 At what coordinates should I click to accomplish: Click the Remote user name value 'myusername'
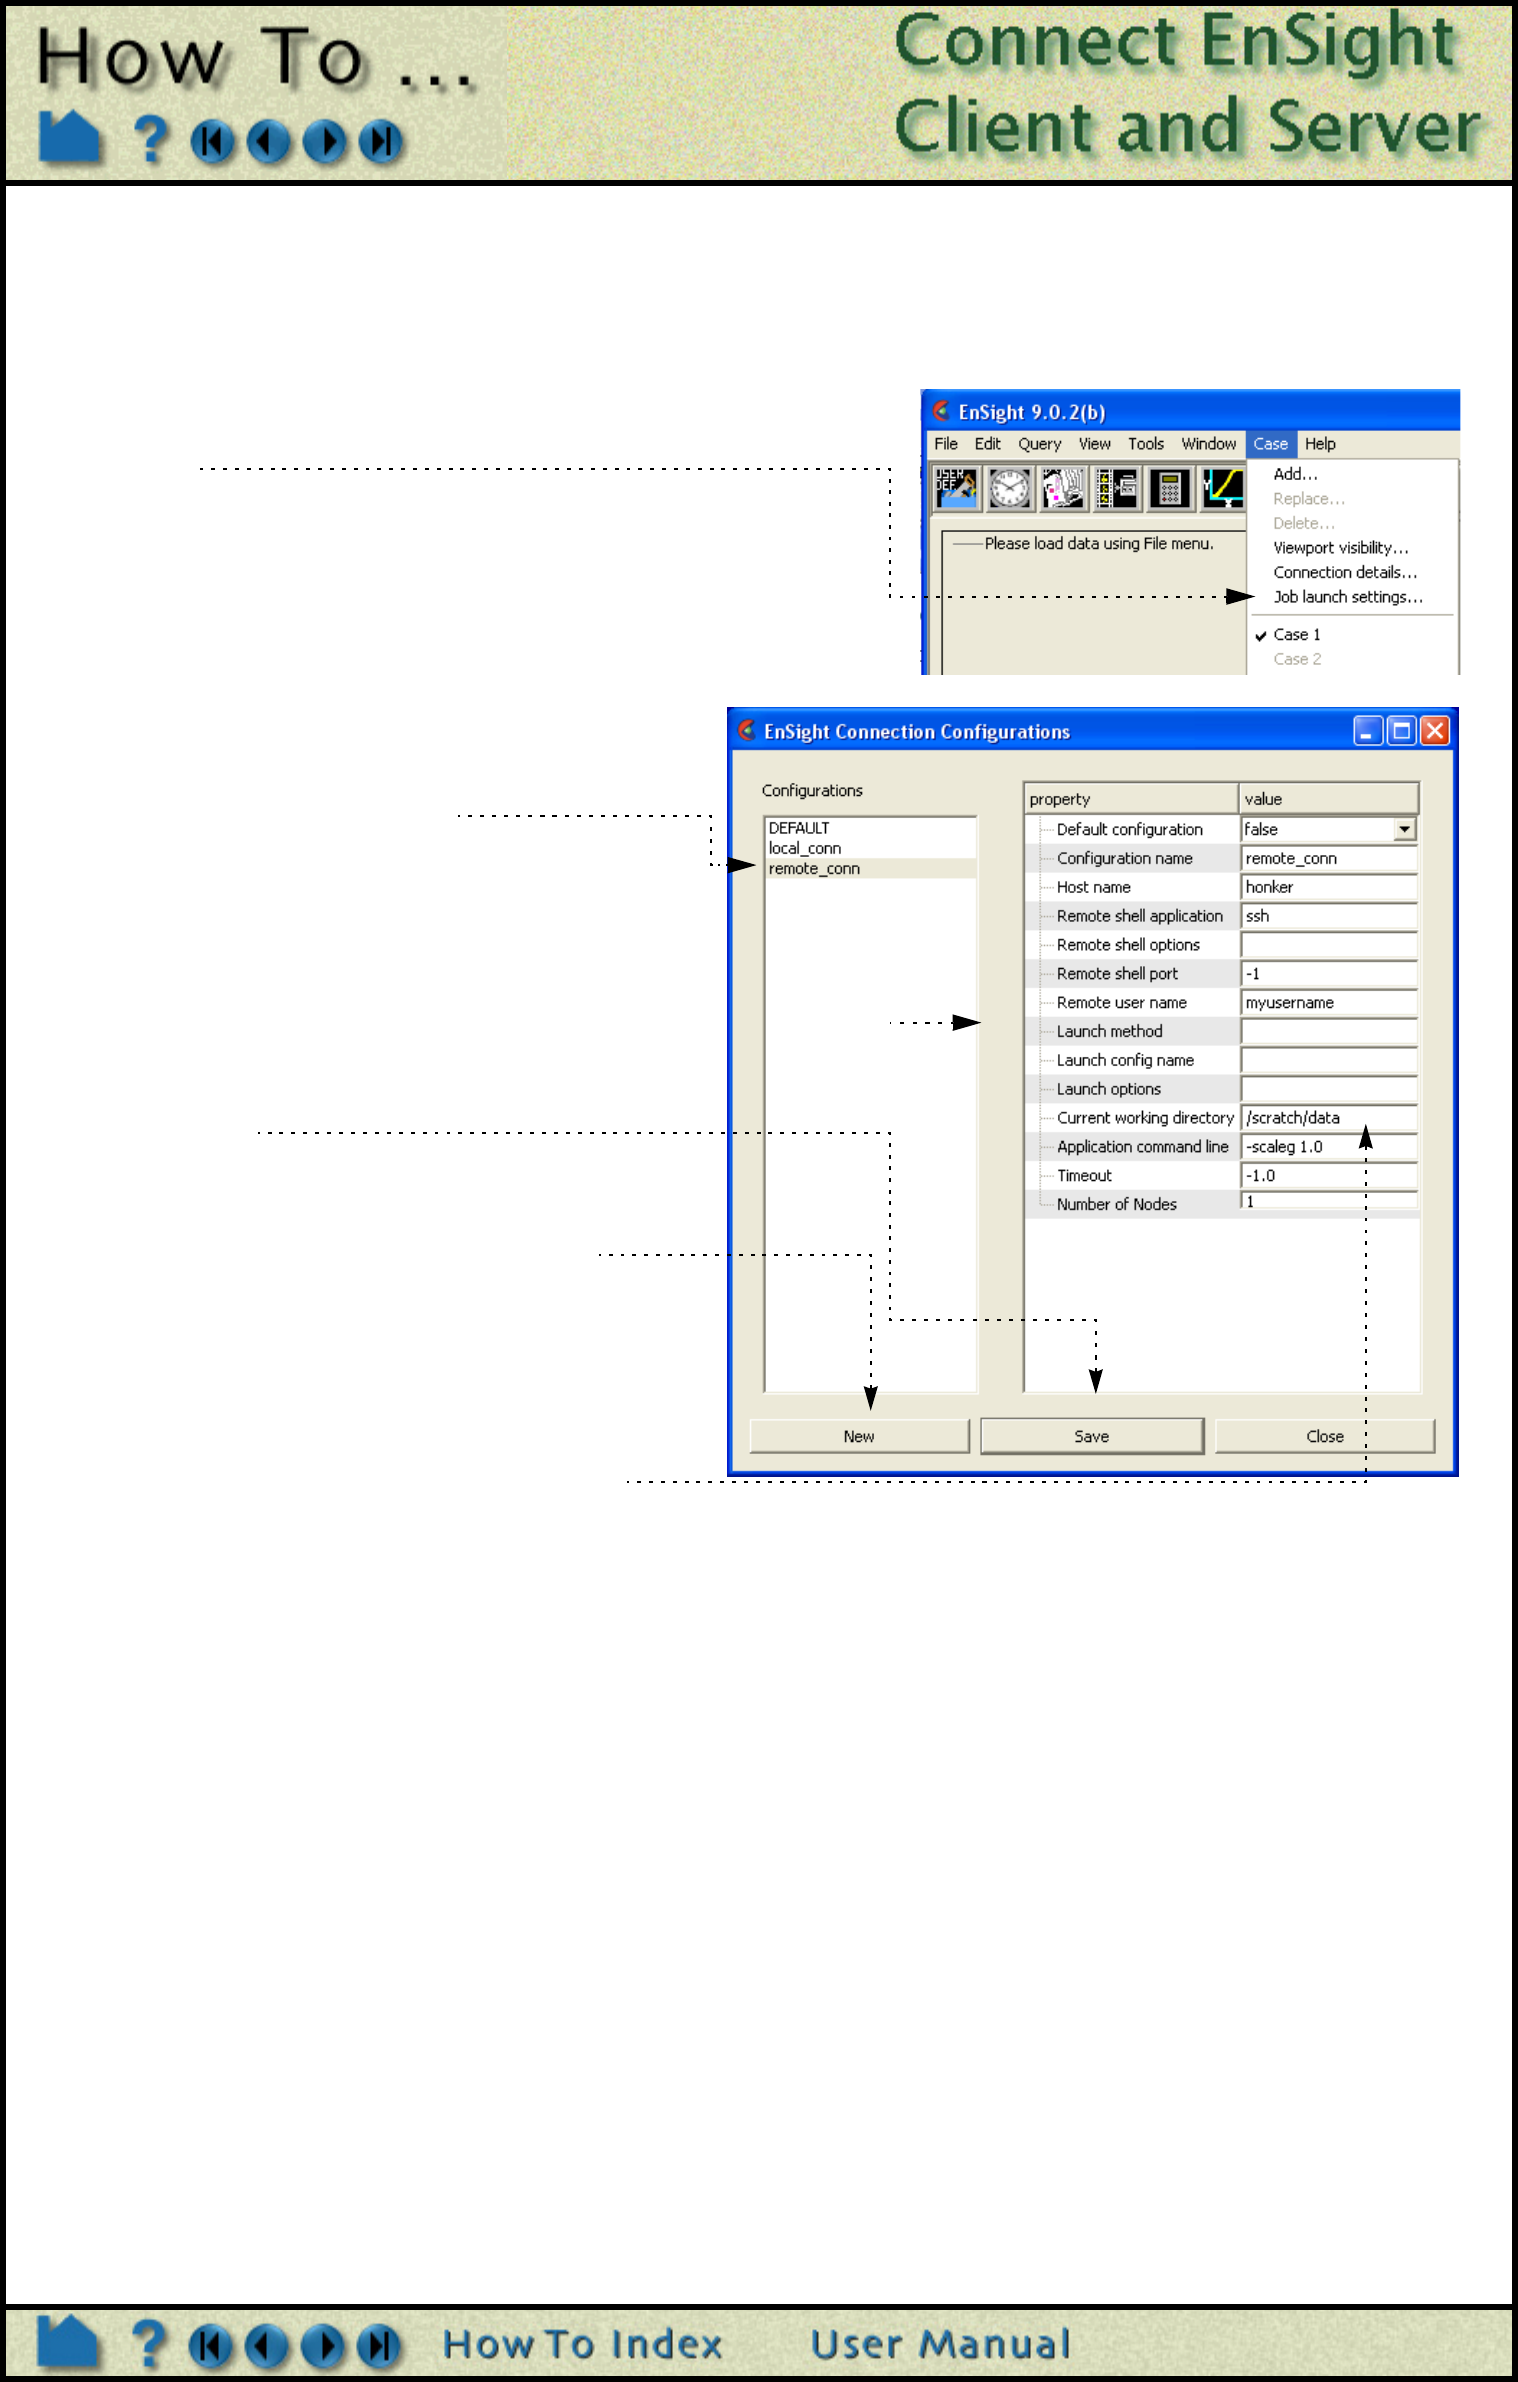(1329, 1003)
